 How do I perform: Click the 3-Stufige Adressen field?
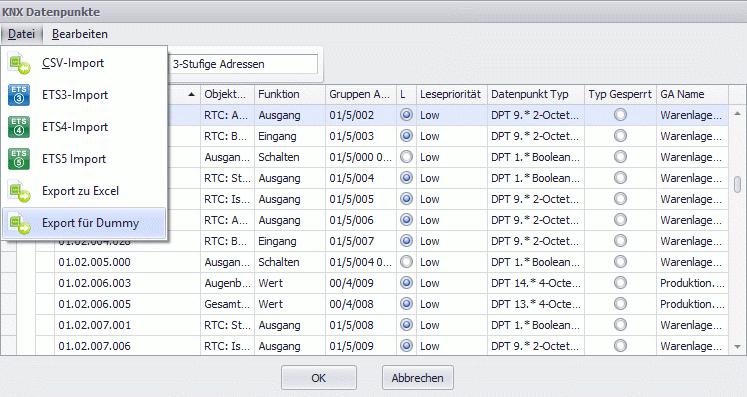[x=243, y=64]
